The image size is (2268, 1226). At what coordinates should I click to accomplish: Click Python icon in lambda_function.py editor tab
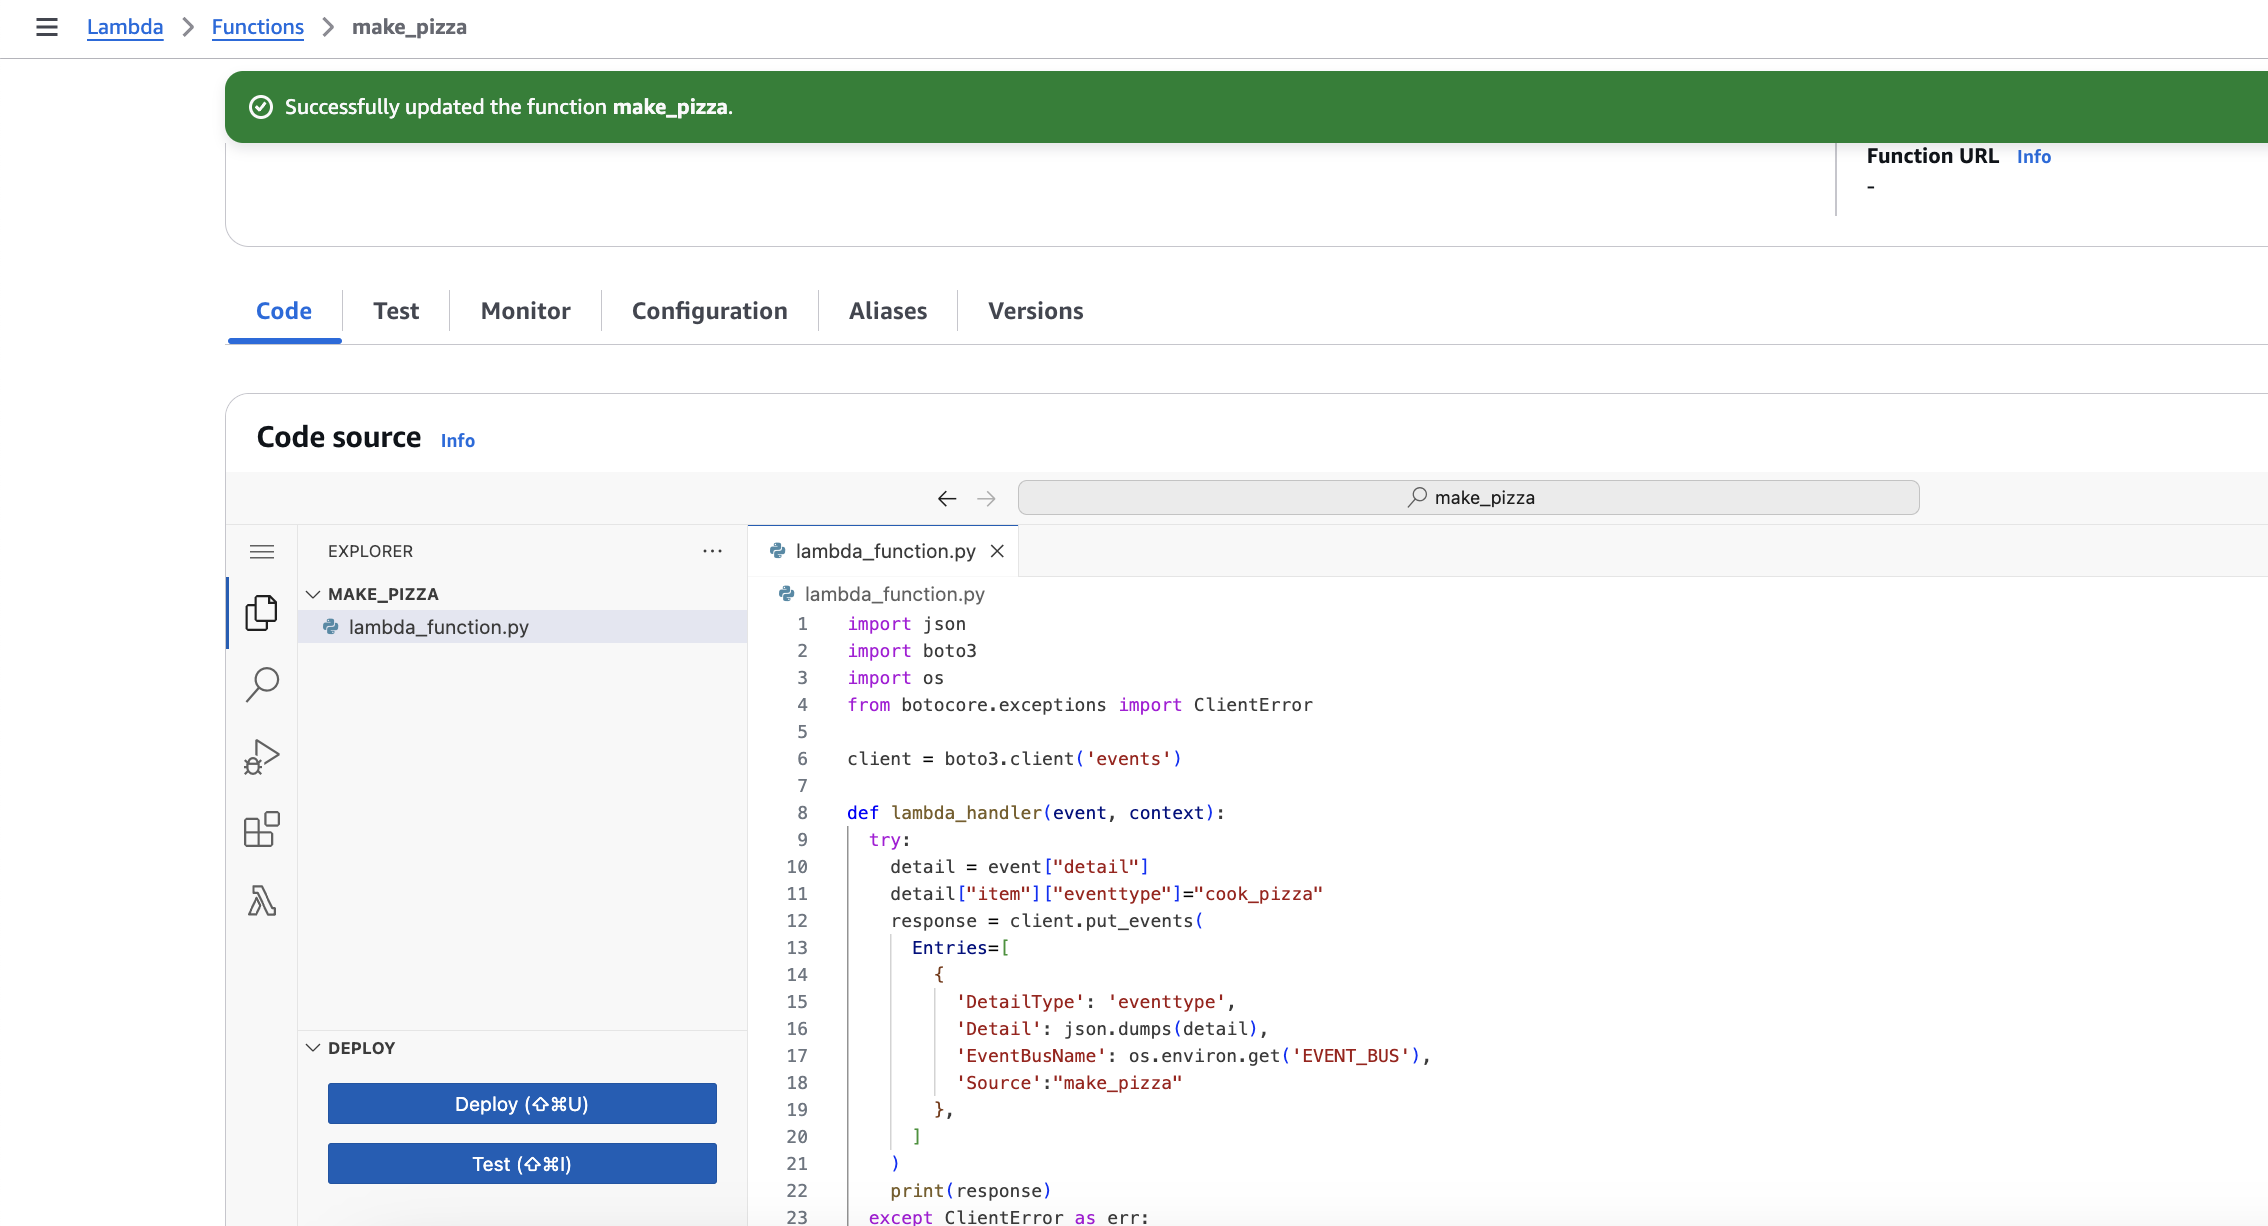[x=777, y=551]
